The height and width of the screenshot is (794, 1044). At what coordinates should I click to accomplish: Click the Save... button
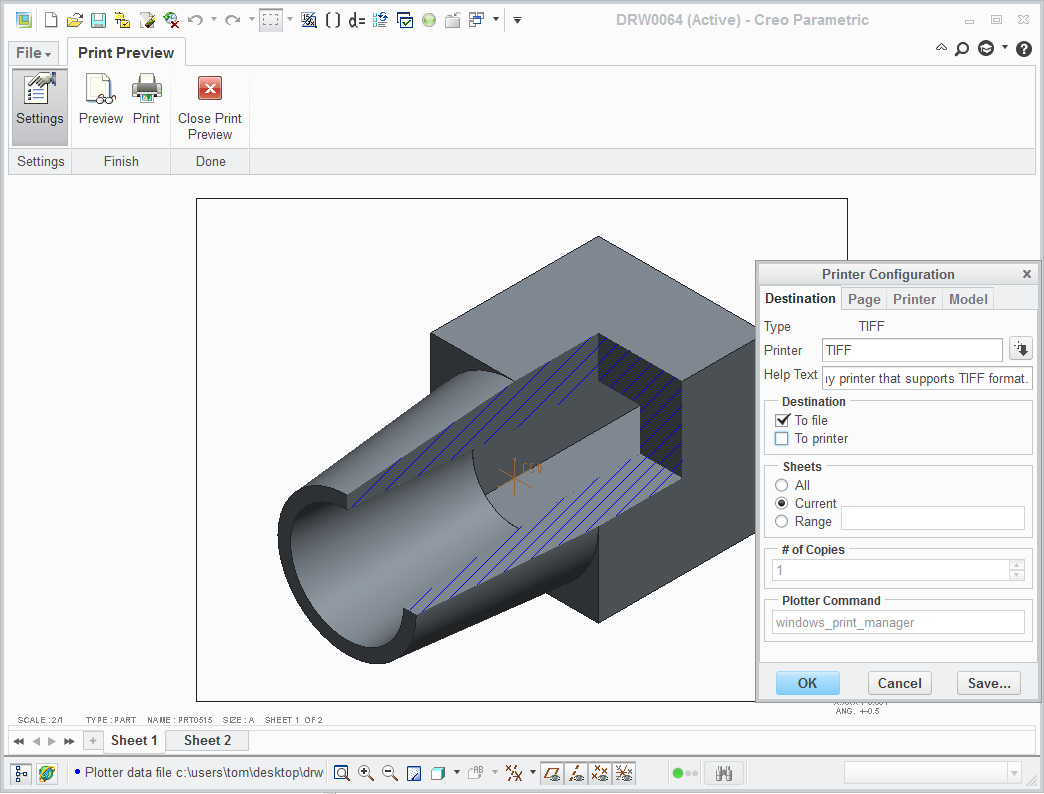pyautogui.click(x=989, y=683)
